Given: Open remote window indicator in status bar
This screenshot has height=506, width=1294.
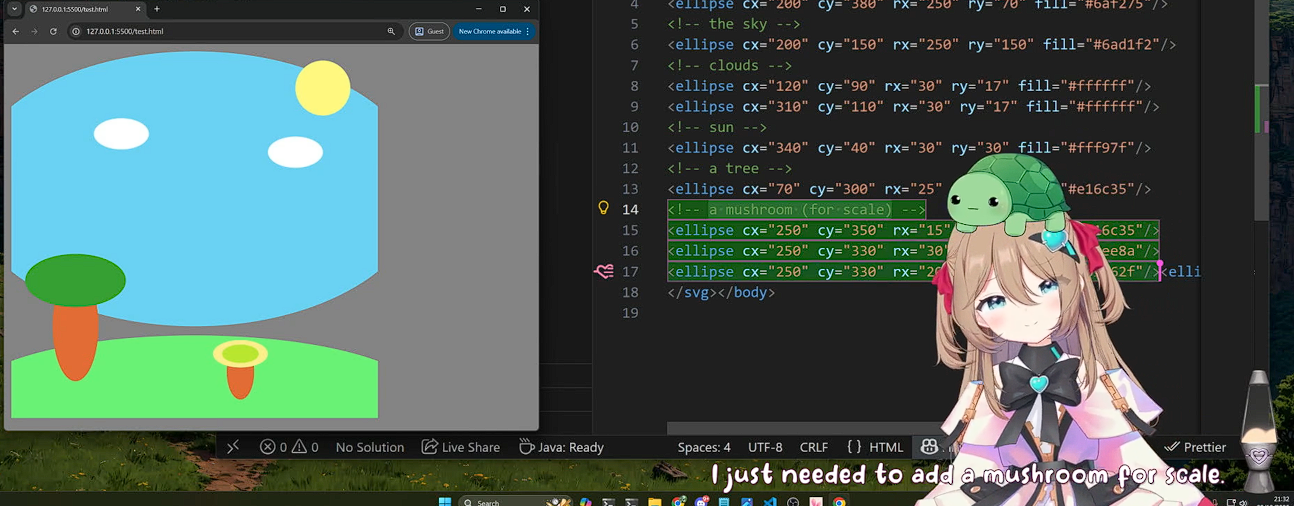Looking at the screenshot, I should 233,447.
